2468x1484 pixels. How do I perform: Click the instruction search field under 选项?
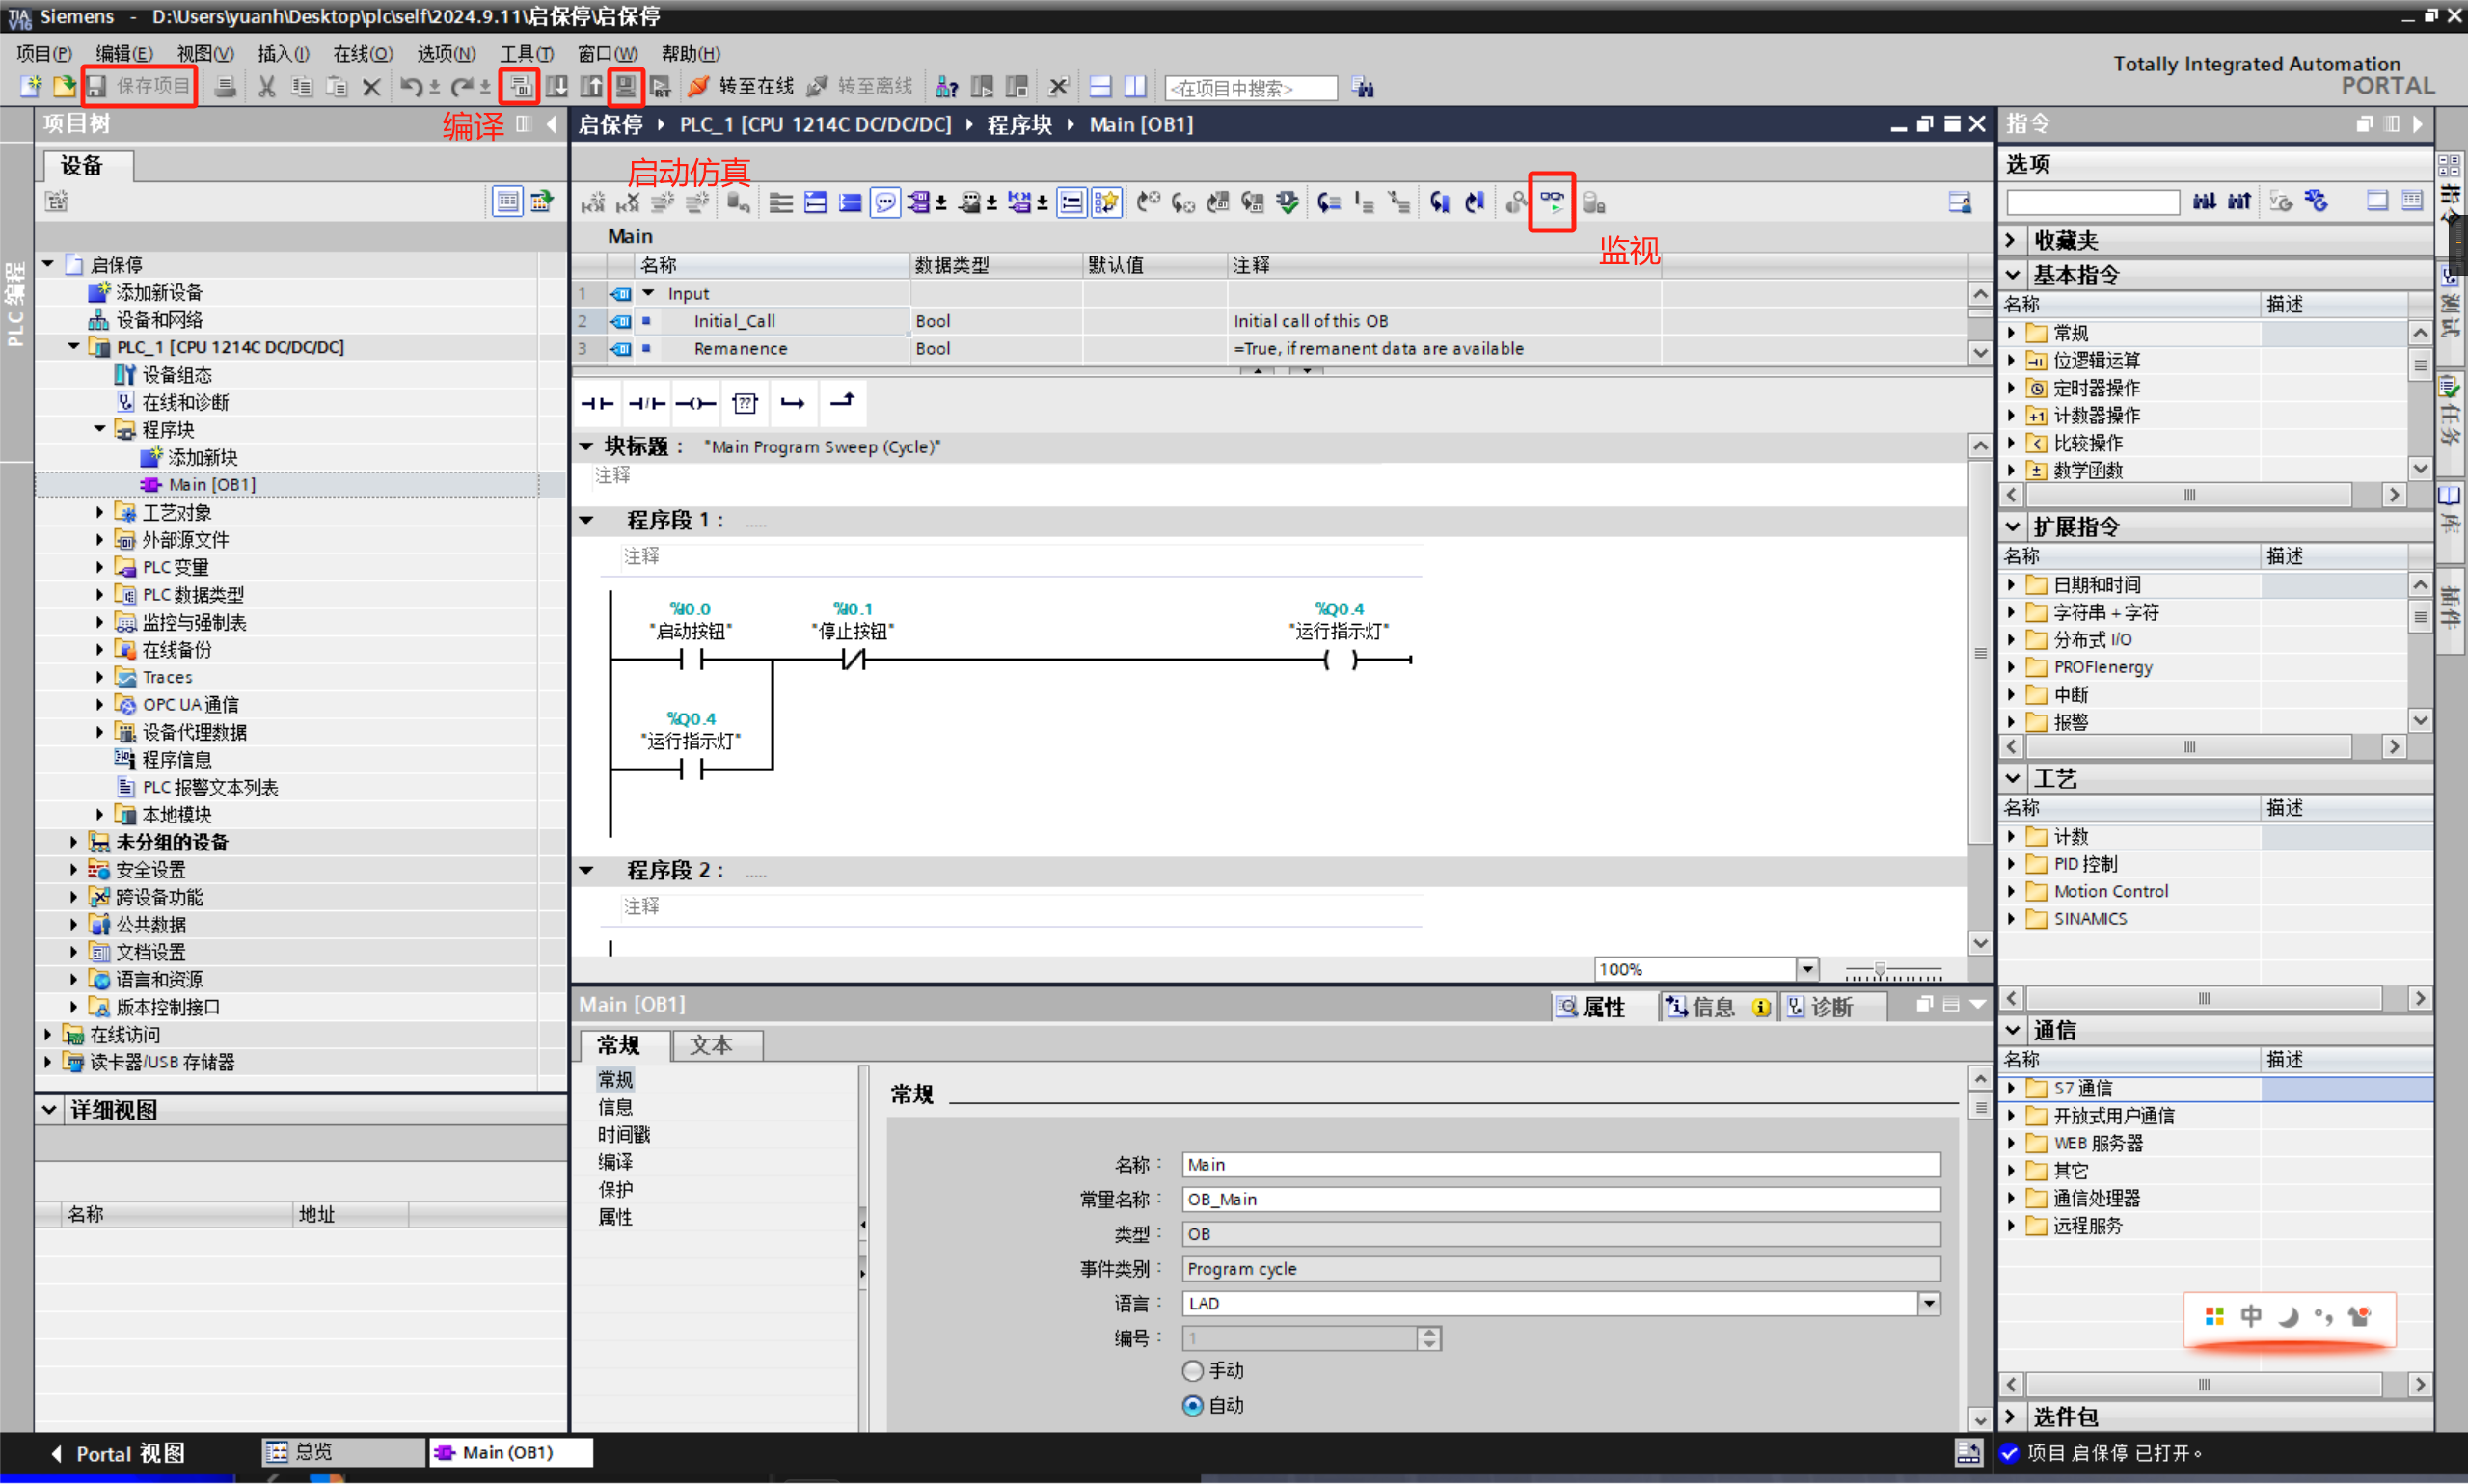coord(2092,202)
